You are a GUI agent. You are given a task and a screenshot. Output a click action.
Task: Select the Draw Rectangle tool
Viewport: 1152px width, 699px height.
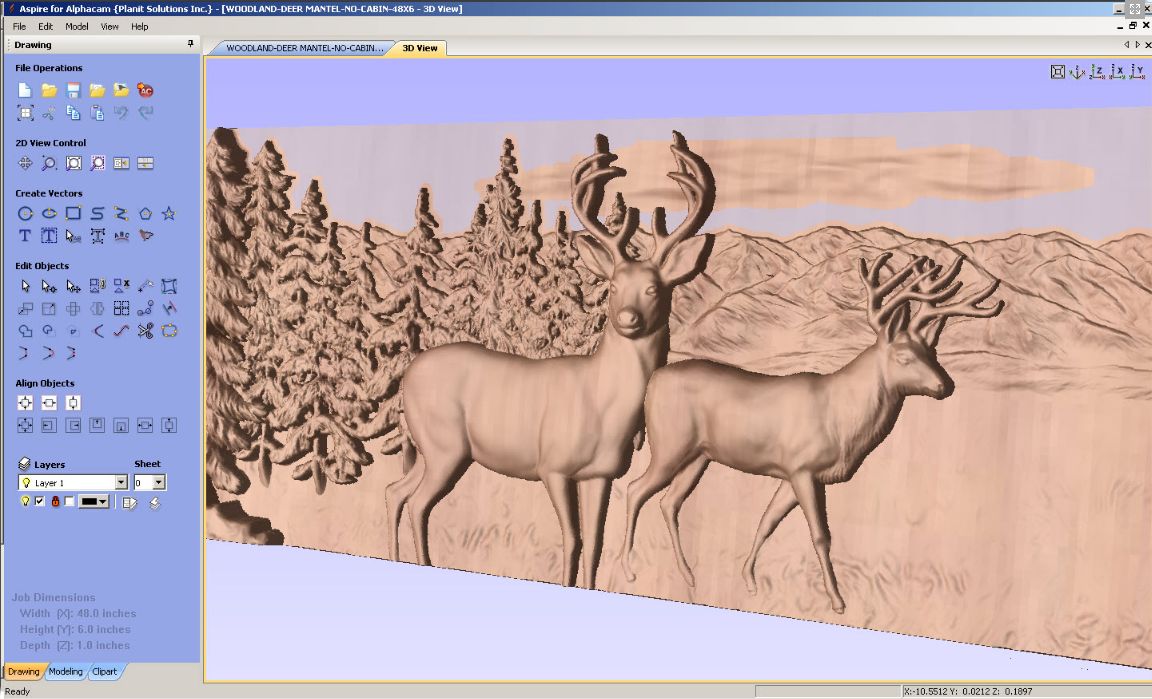coord(73,214)
